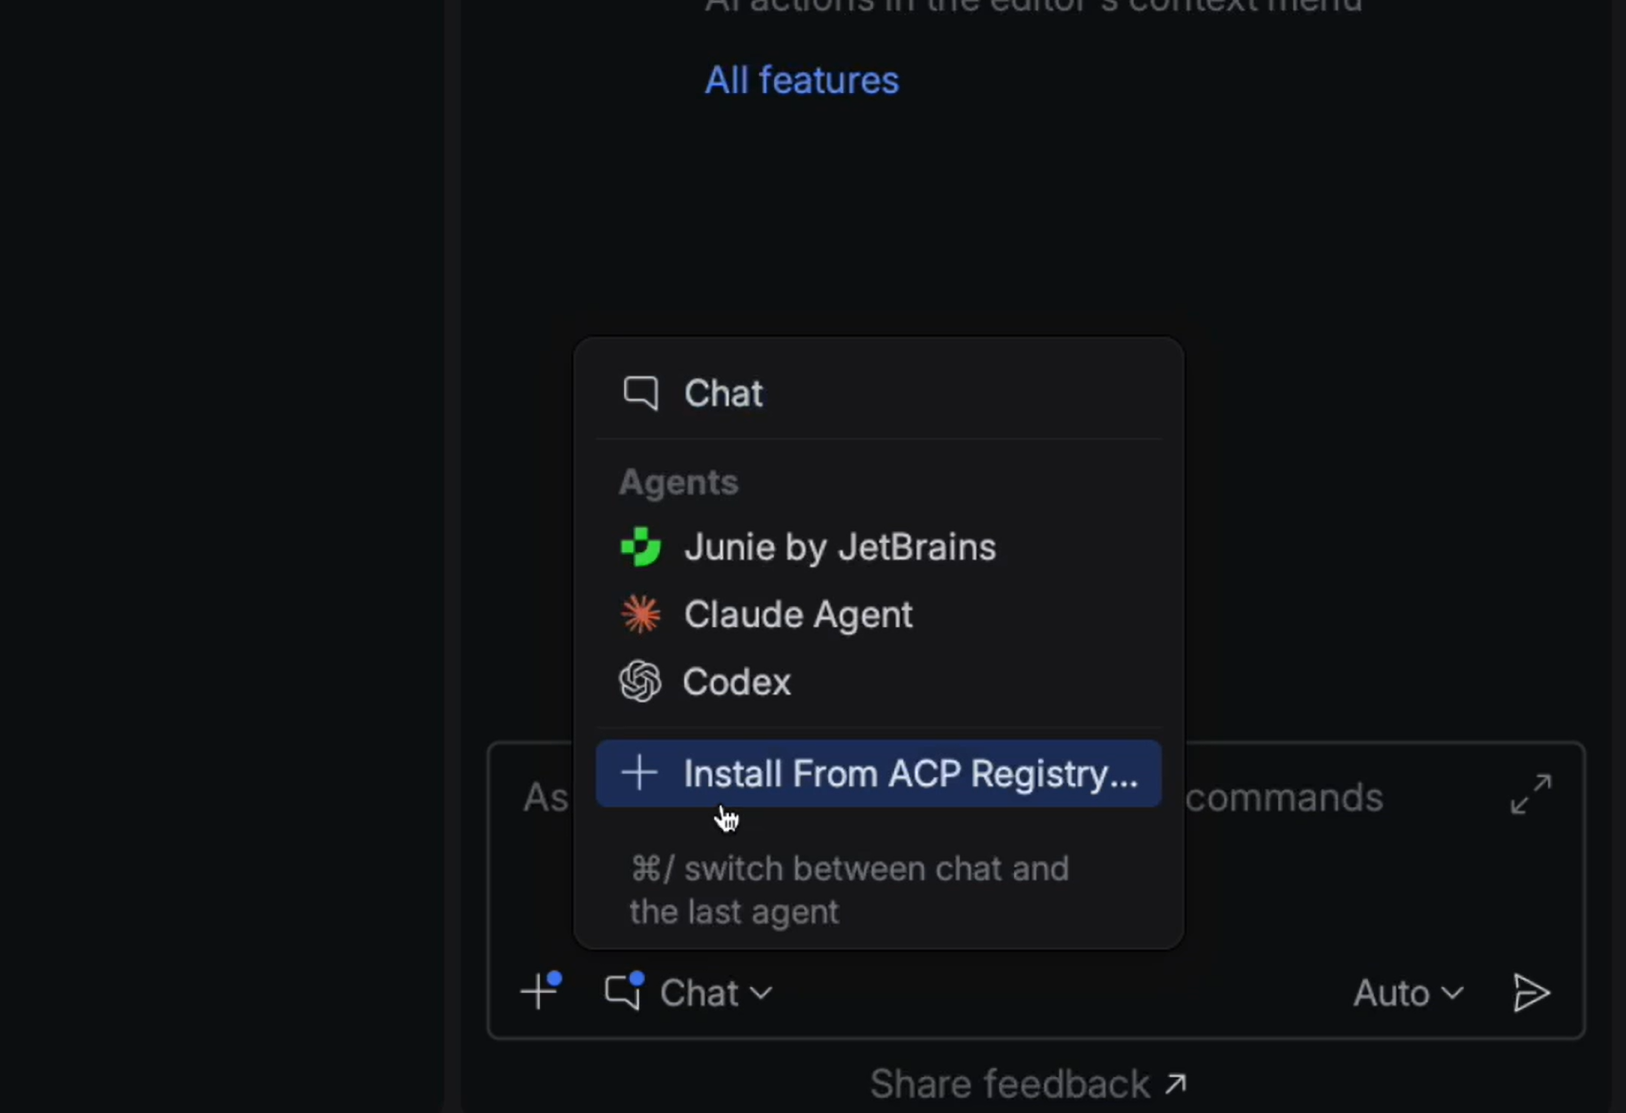1626x1113 pixels.
Task: Open the Auto model dropdown
Action: coord(1406,993)
